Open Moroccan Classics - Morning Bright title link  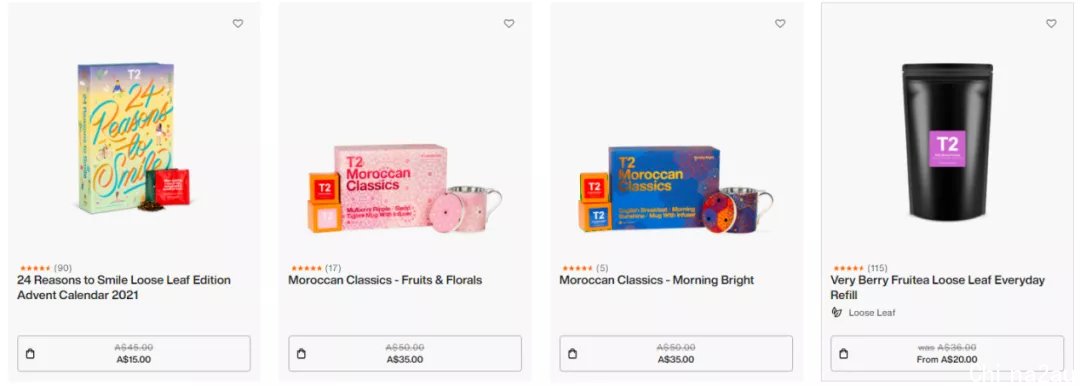click(x=656, y=280)
